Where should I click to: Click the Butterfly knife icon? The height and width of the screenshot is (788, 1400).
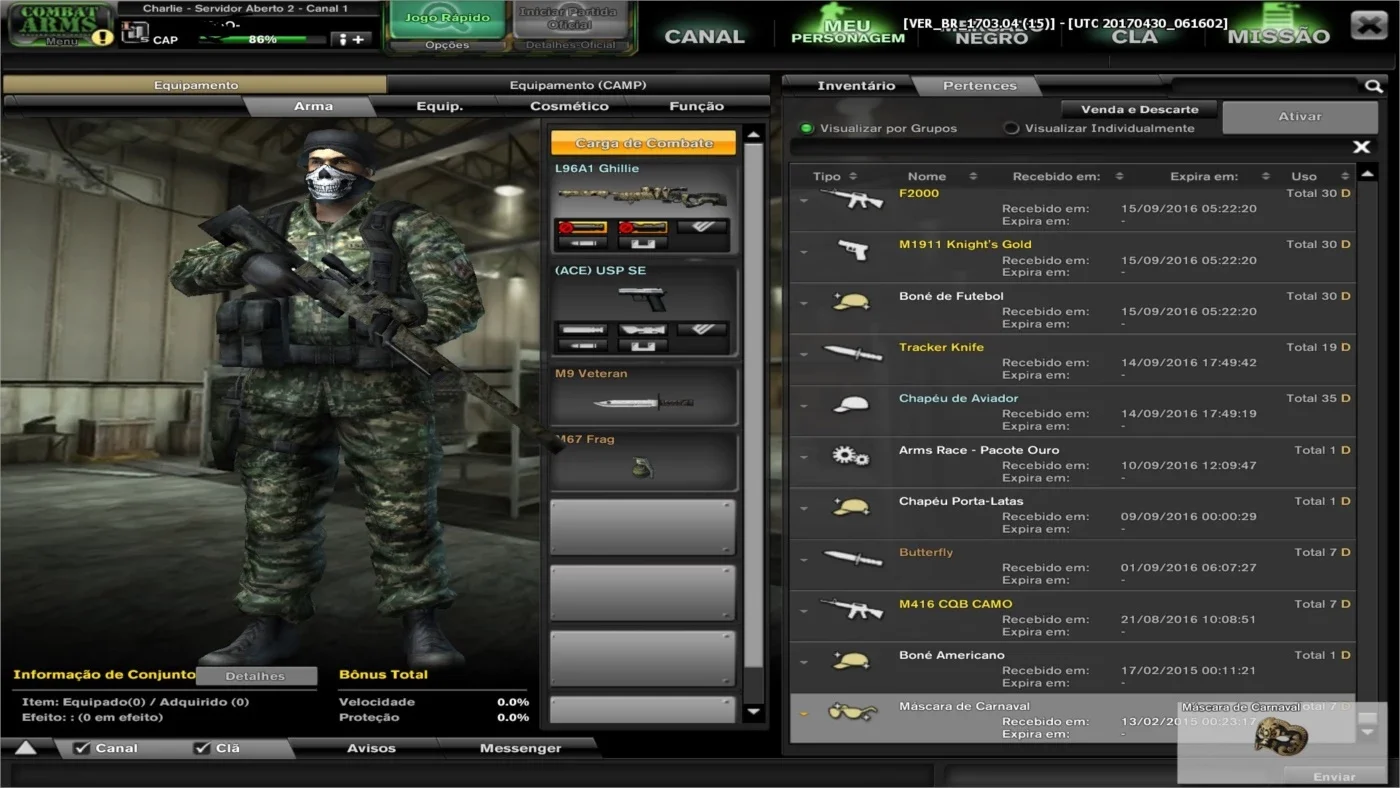852,557
